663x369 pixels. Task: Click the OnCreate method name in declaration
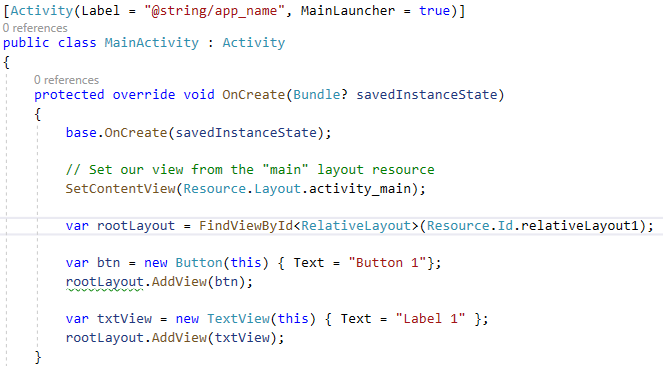pos(254,95)
